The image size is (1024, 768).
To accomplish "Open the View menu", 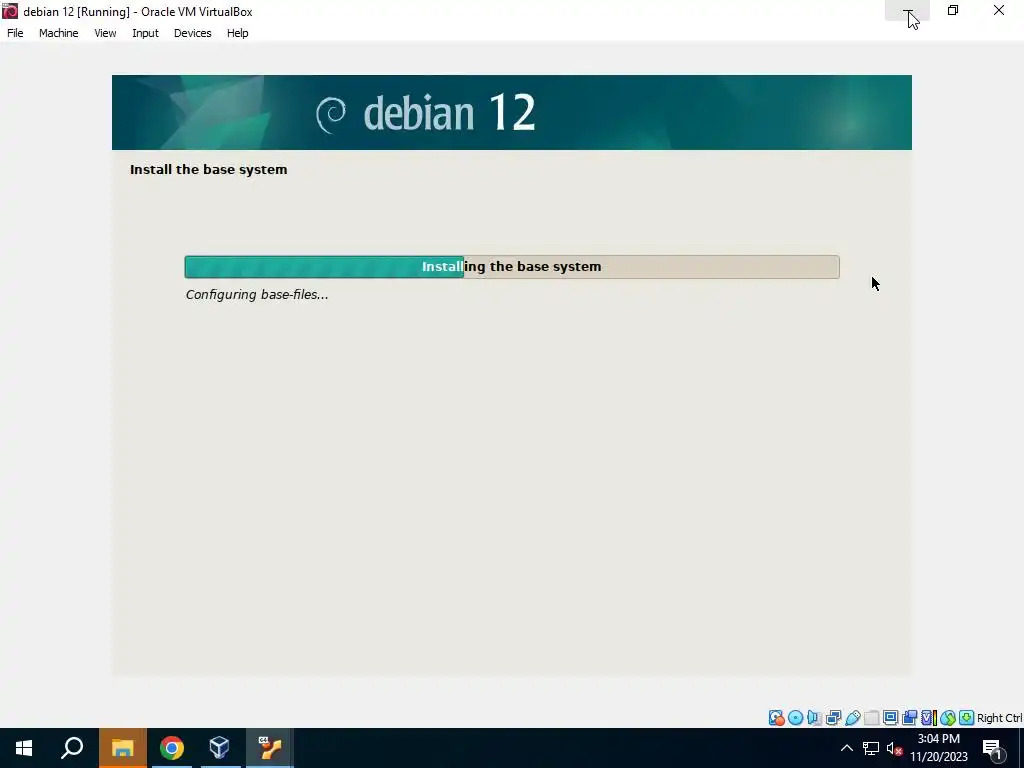I will click(x=105, y=33).
